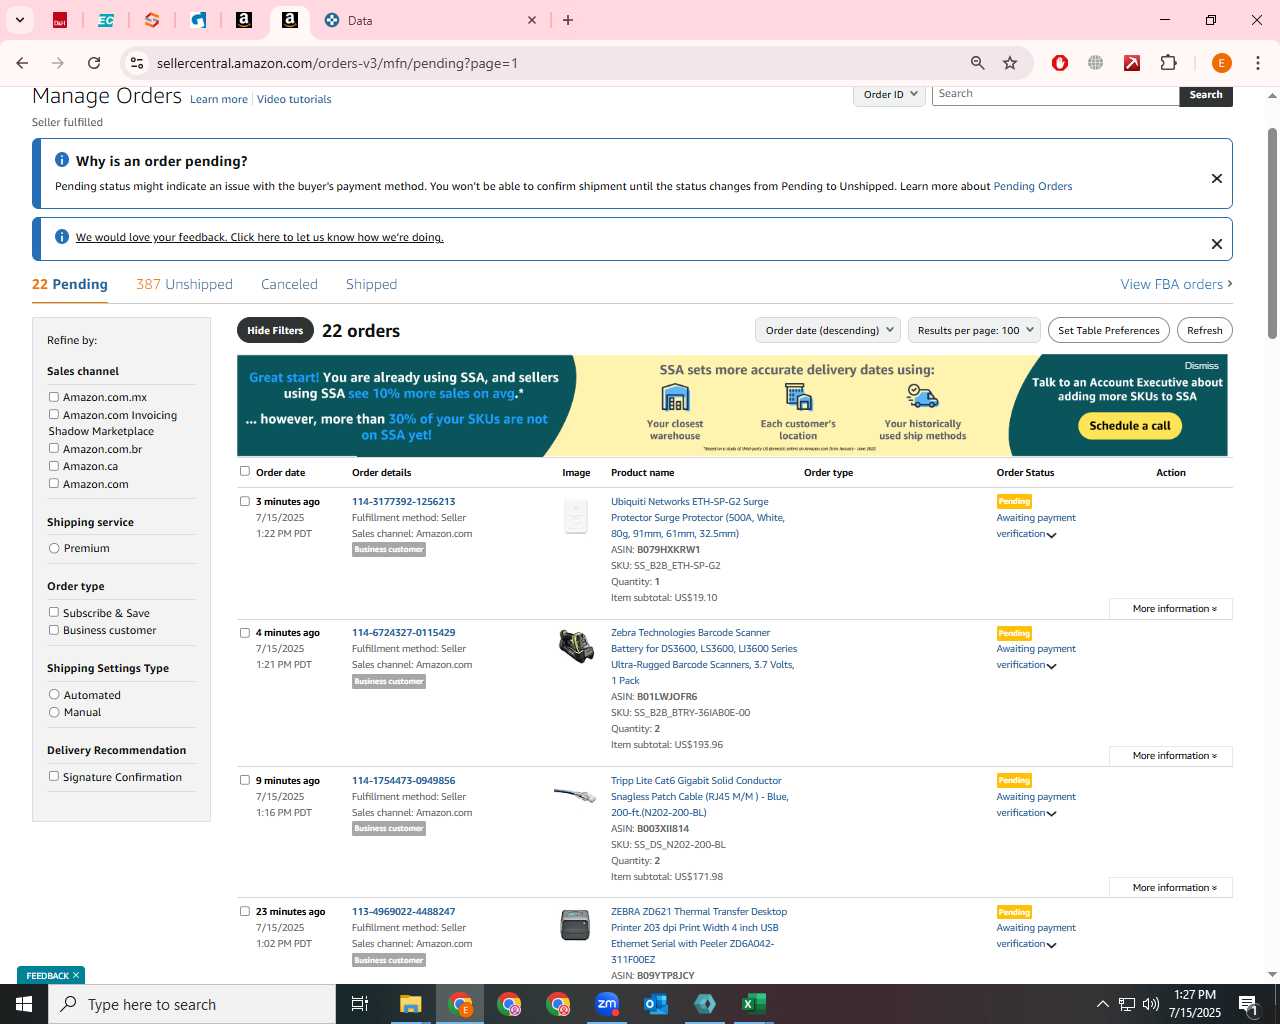Open Zoom from the taskbar
Viewport: 1280px width, 1024px height.
tap(607, 1004)
